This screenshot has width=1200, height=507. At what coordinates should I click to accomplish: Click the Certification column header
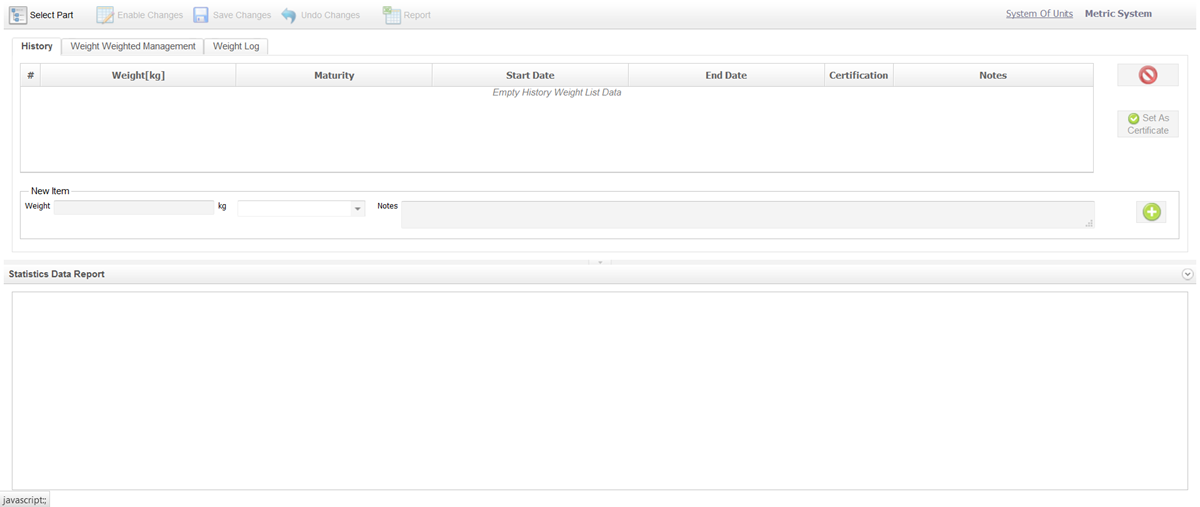point(858,75)
